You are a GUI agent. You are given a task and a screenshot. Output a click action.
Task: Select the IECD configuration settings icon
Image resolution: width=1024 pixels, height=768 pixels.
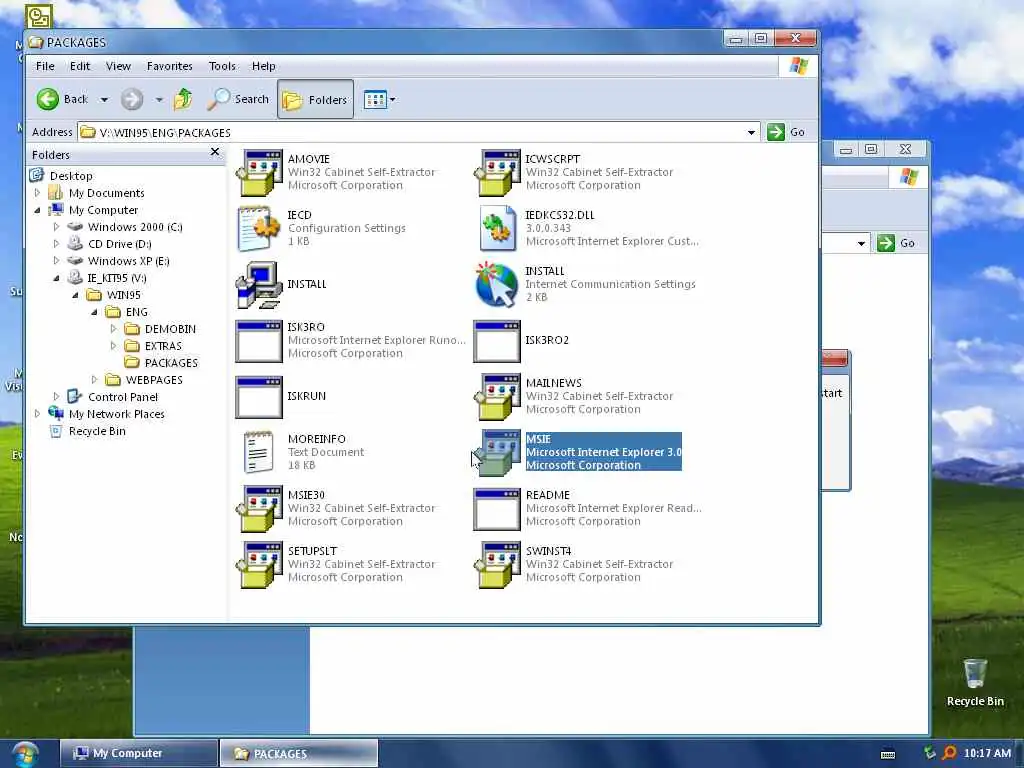259,229
